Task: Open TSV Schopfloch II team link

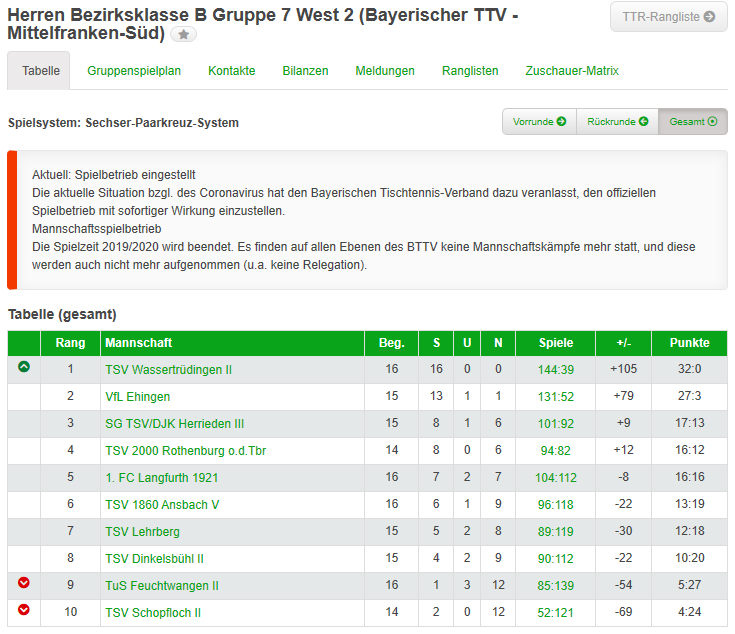Action: (153, 612)
